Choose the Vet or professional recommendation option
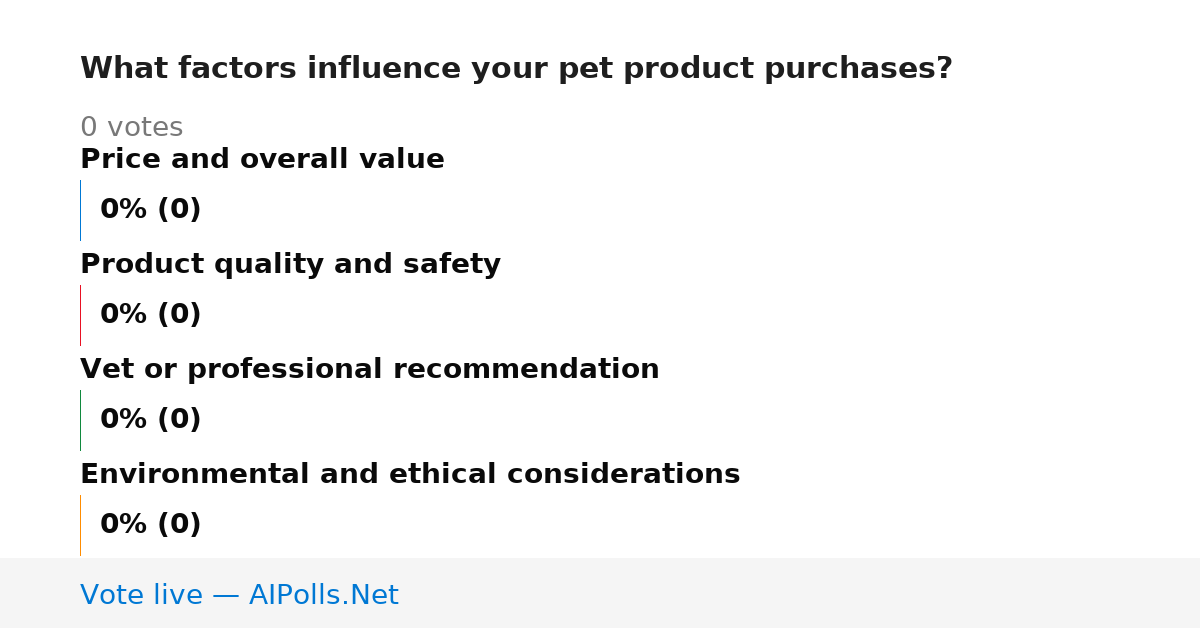Viewport: 1200px width, 628px height. click(369, 369)
